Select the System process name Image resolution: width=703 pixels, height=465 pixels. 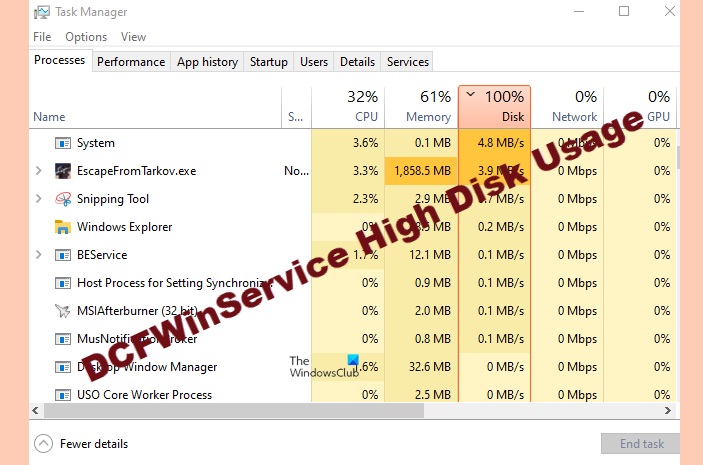click(96, 143)
